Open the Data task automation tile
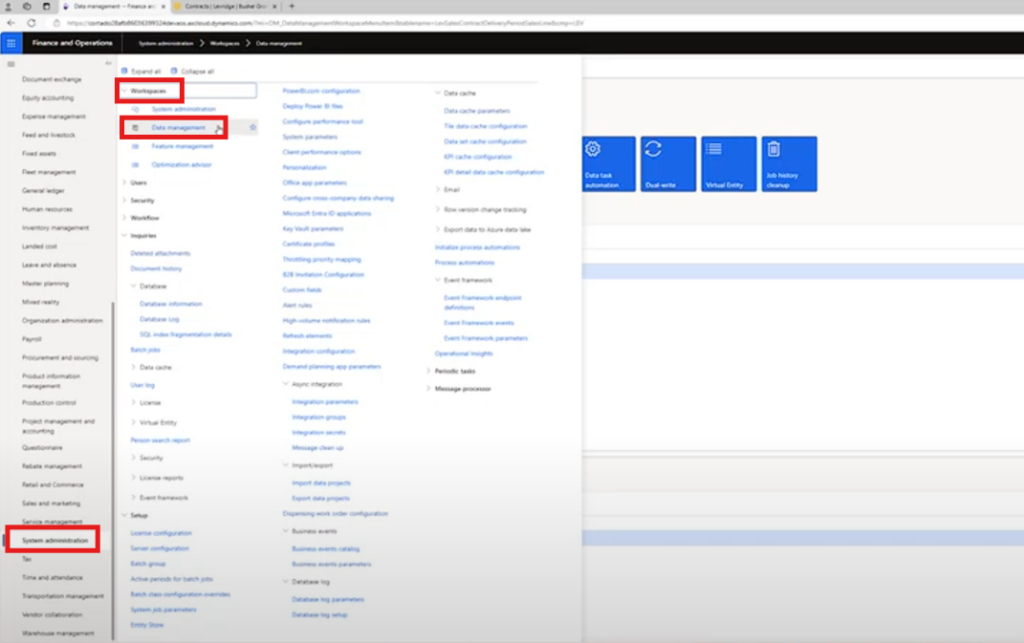The width and height of the screenshot is (1024, 643). (x=608, y=164)
